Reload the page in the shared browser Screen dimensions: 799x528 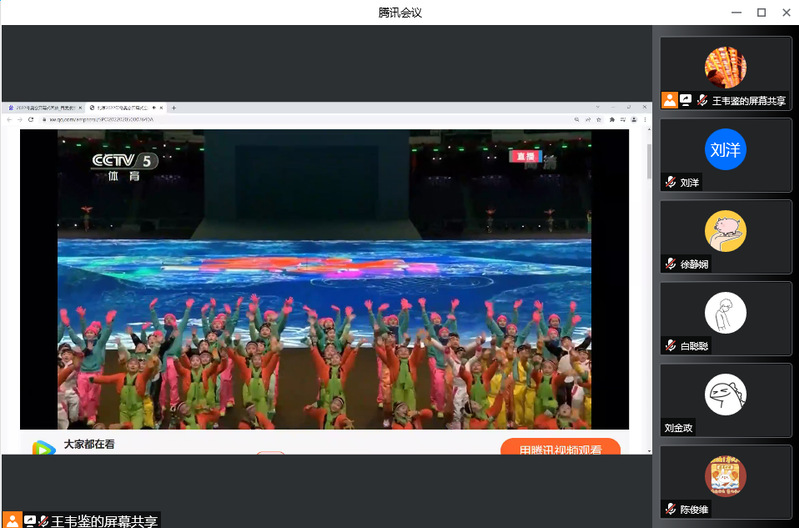click(x=31, y=119)
